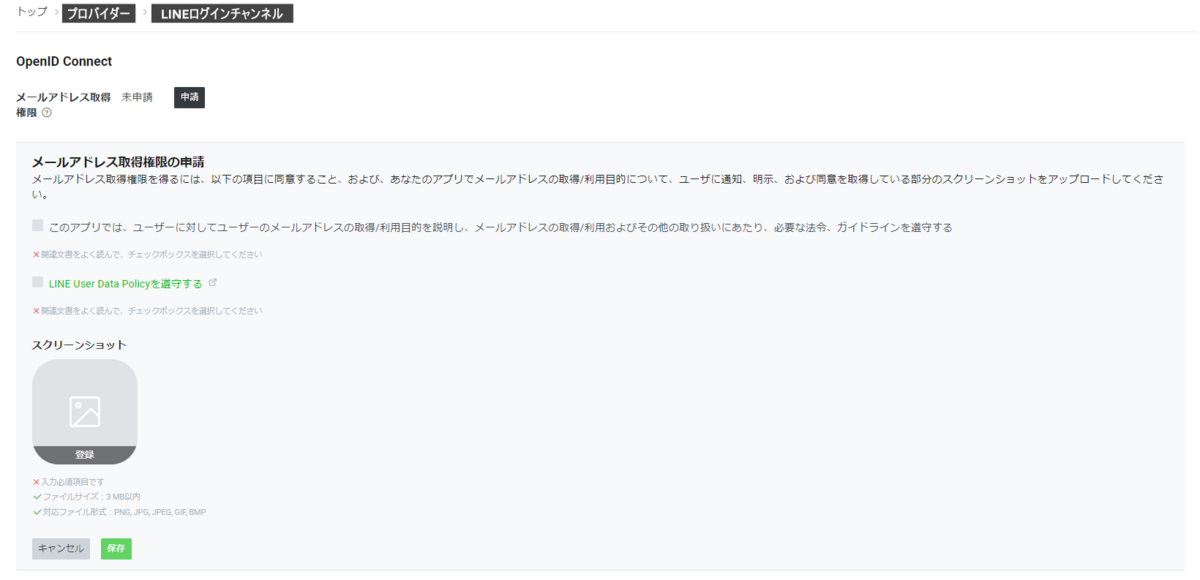Open the LINEログインチャンネル breadcrumb
Screen dimensions: 1200x580
(222, 14)
